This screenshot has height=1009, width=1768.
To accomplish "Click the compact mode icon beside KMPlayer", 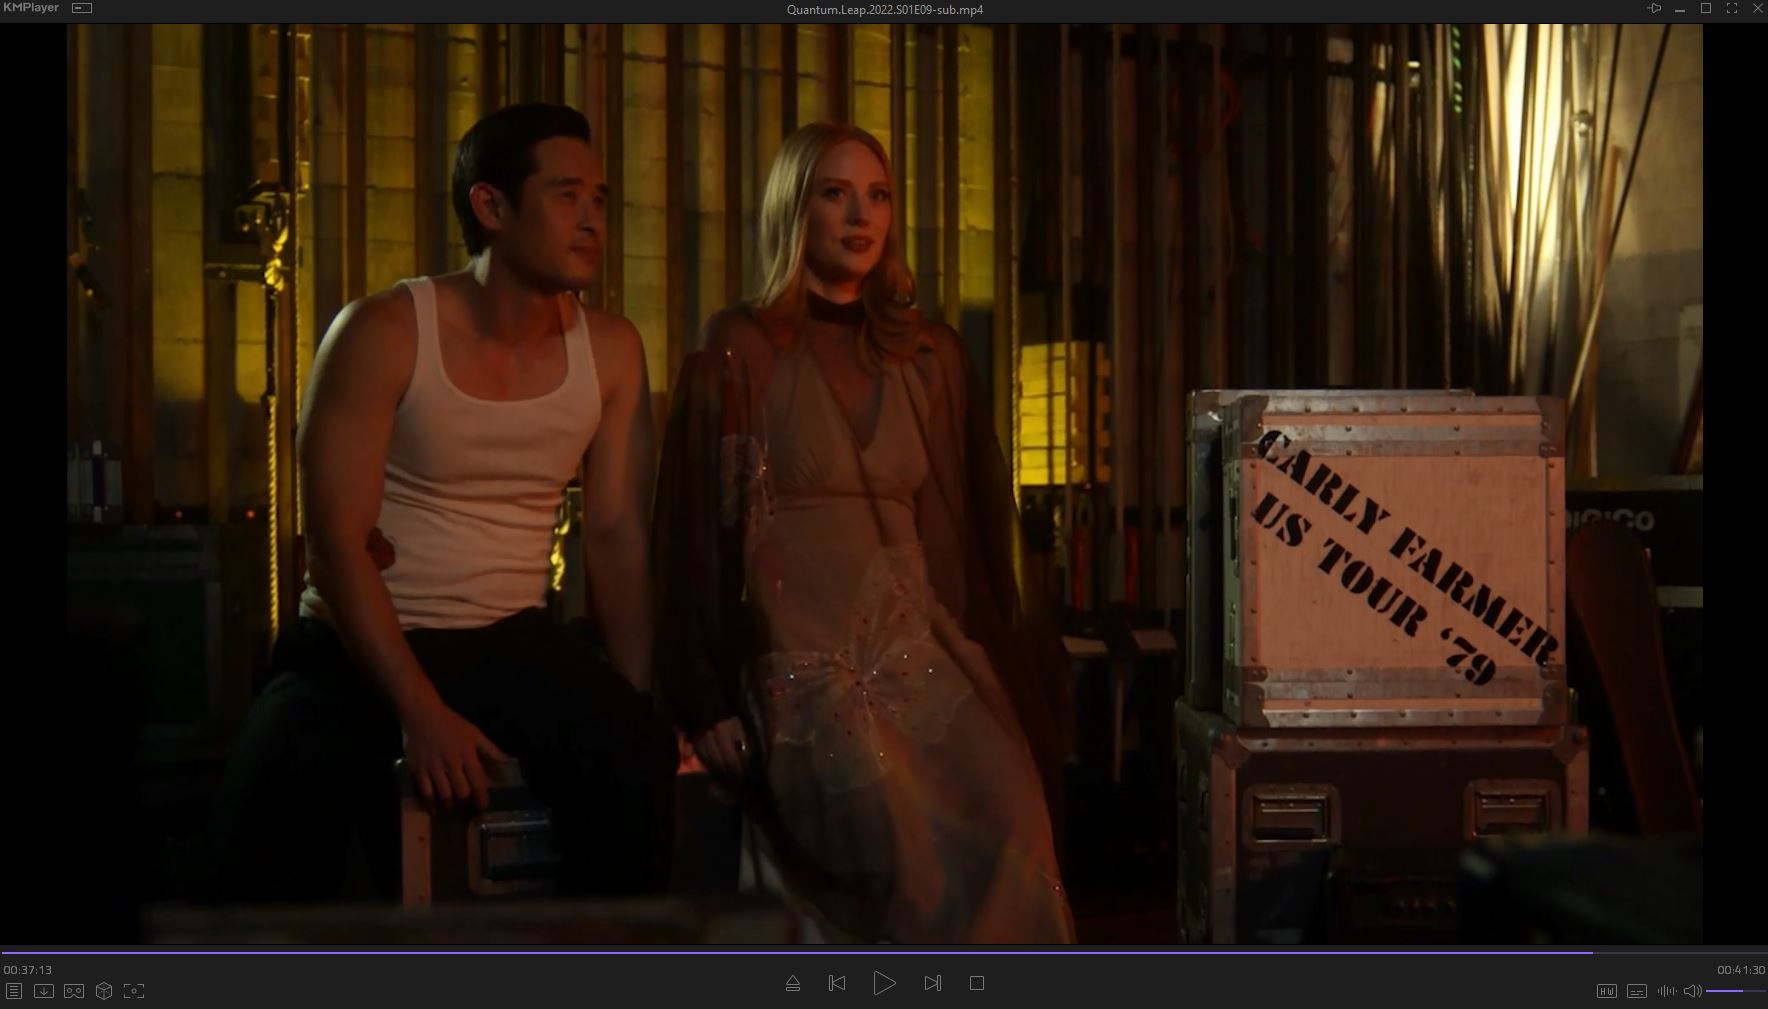I will (82, 8).
